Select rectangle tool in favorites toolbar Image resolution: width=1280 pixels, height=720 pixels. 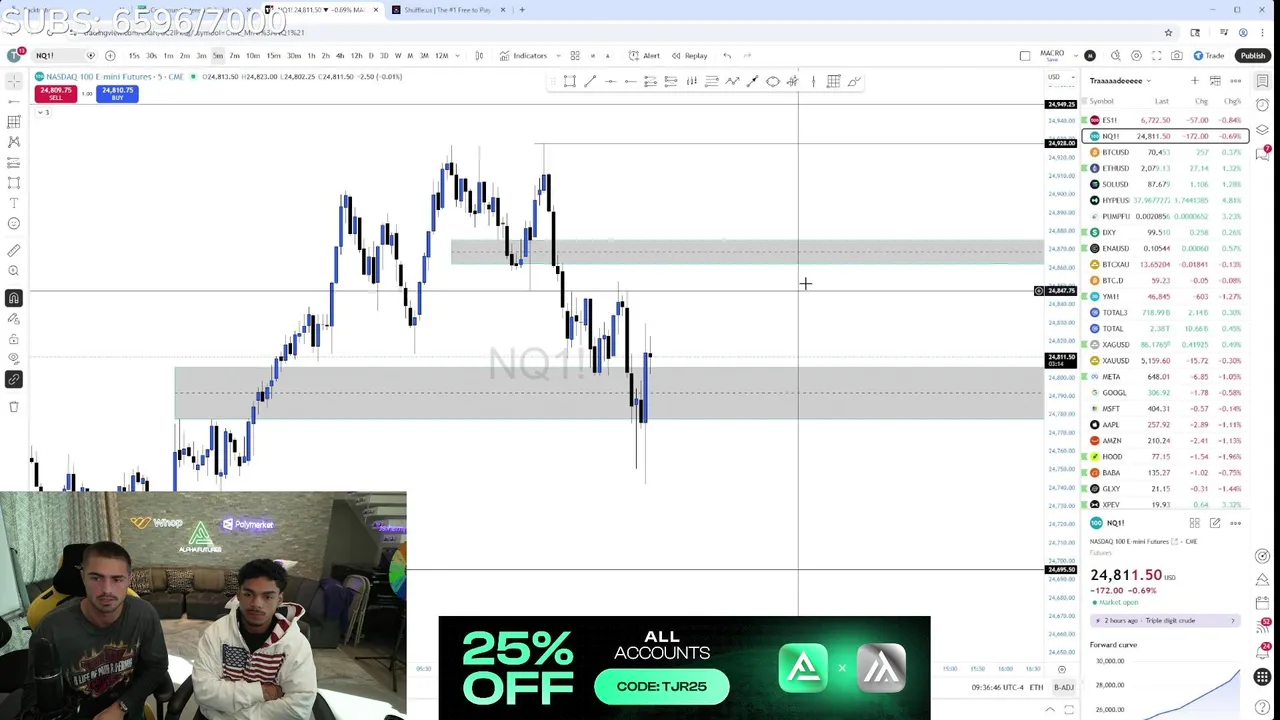pyautogui.click(x=569, y=81)
